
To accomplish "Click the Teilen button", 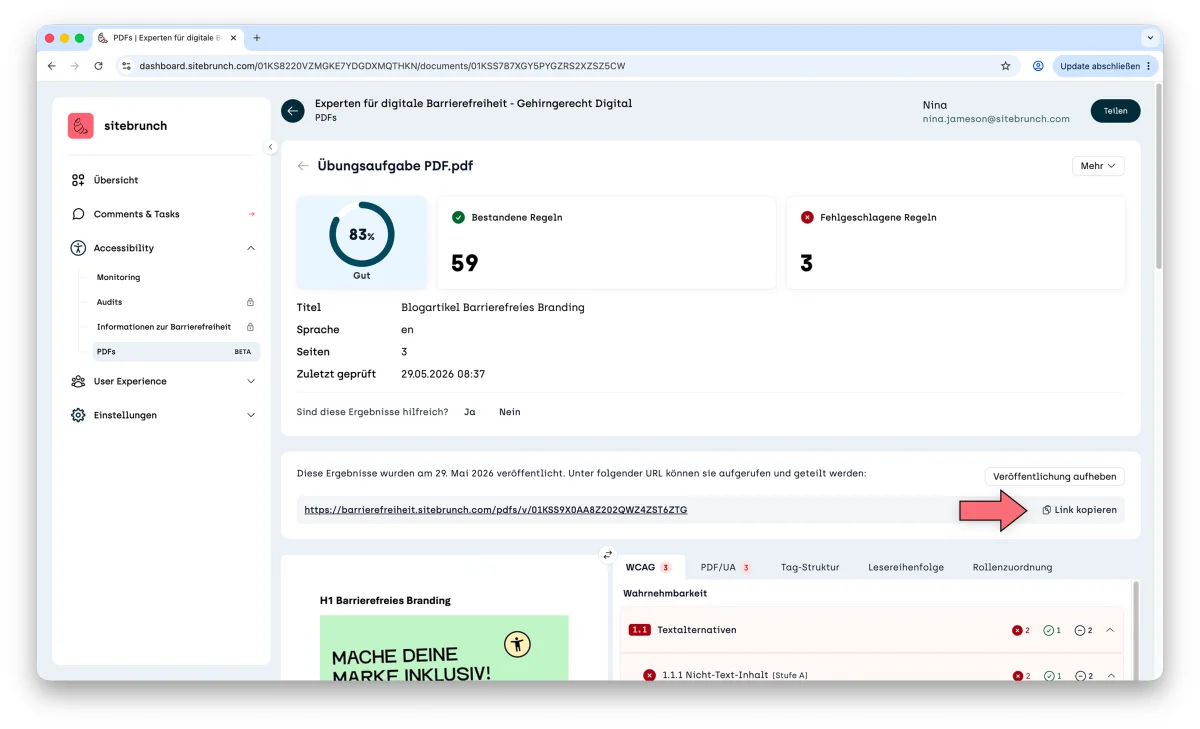I will click(1115, 111).
